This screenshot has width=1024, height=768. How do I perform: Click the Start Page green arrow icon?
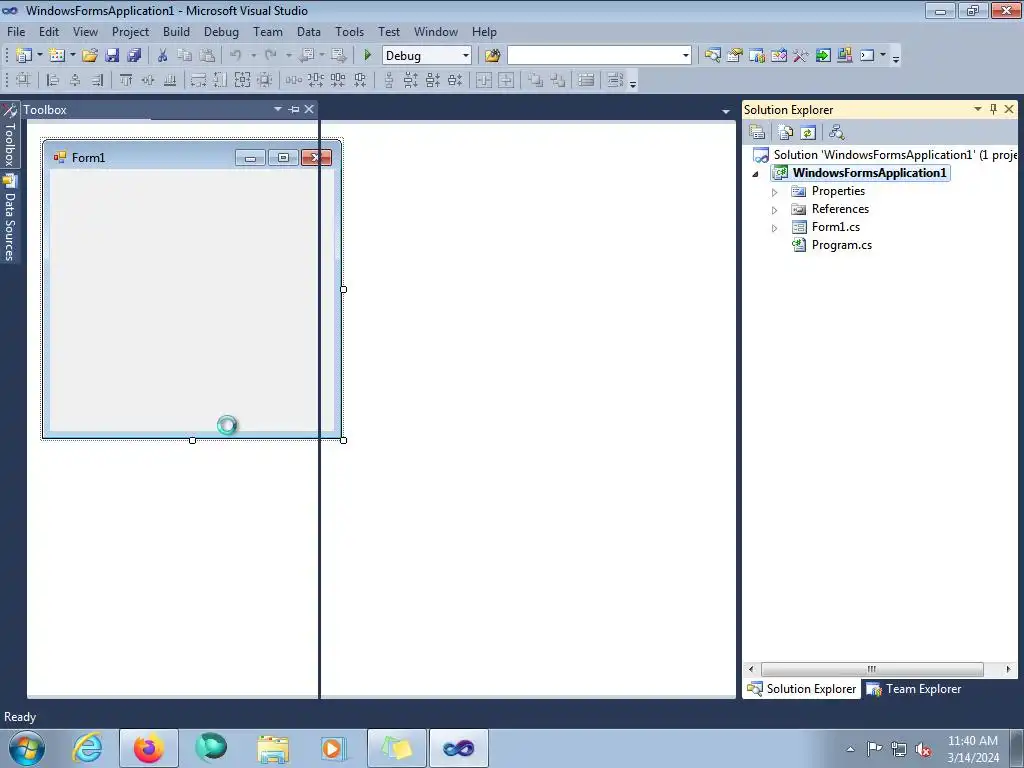click(x=823, y=56)
